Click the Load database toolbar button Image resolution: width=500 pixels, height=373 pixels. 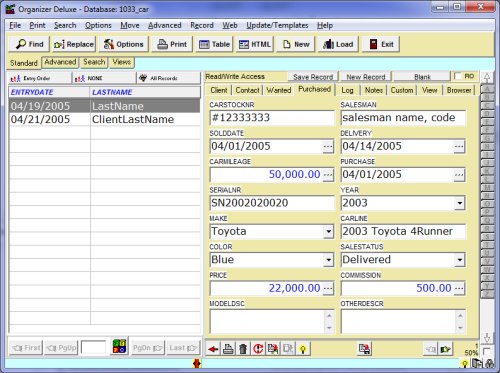click(x=338, y=44)
